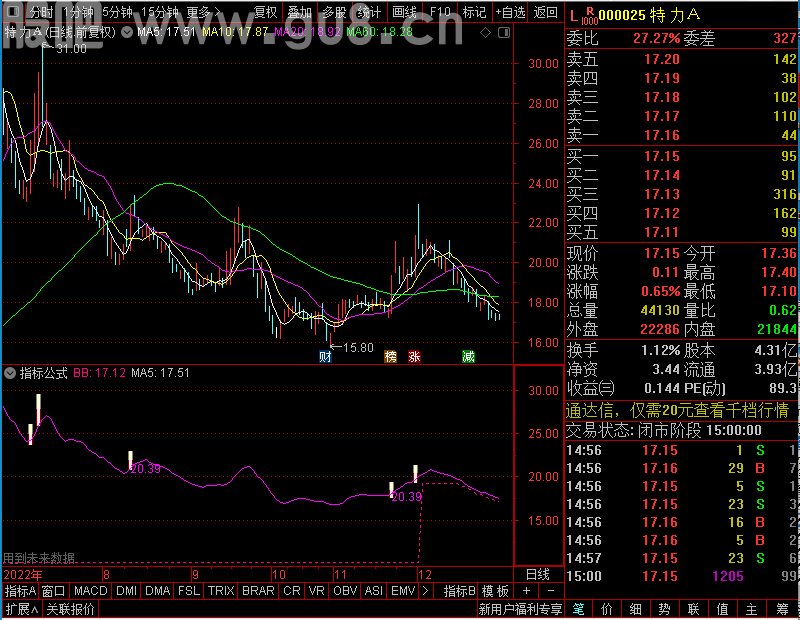The height and width of the screenshot is (620, 800).
Task: Select the 笔 tick tab
Action: click(x=578, y=609)
